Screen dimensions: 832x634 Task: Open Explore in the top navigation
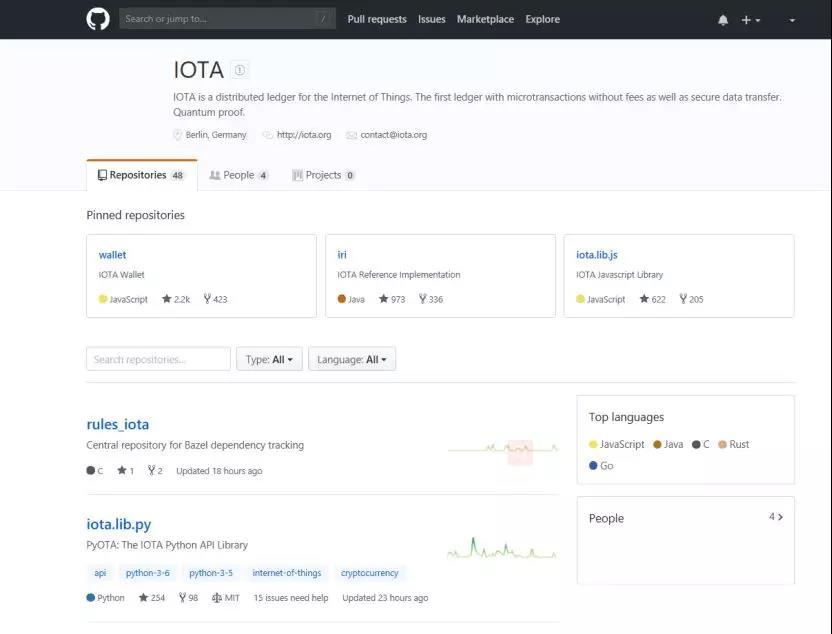pos(542,19)
